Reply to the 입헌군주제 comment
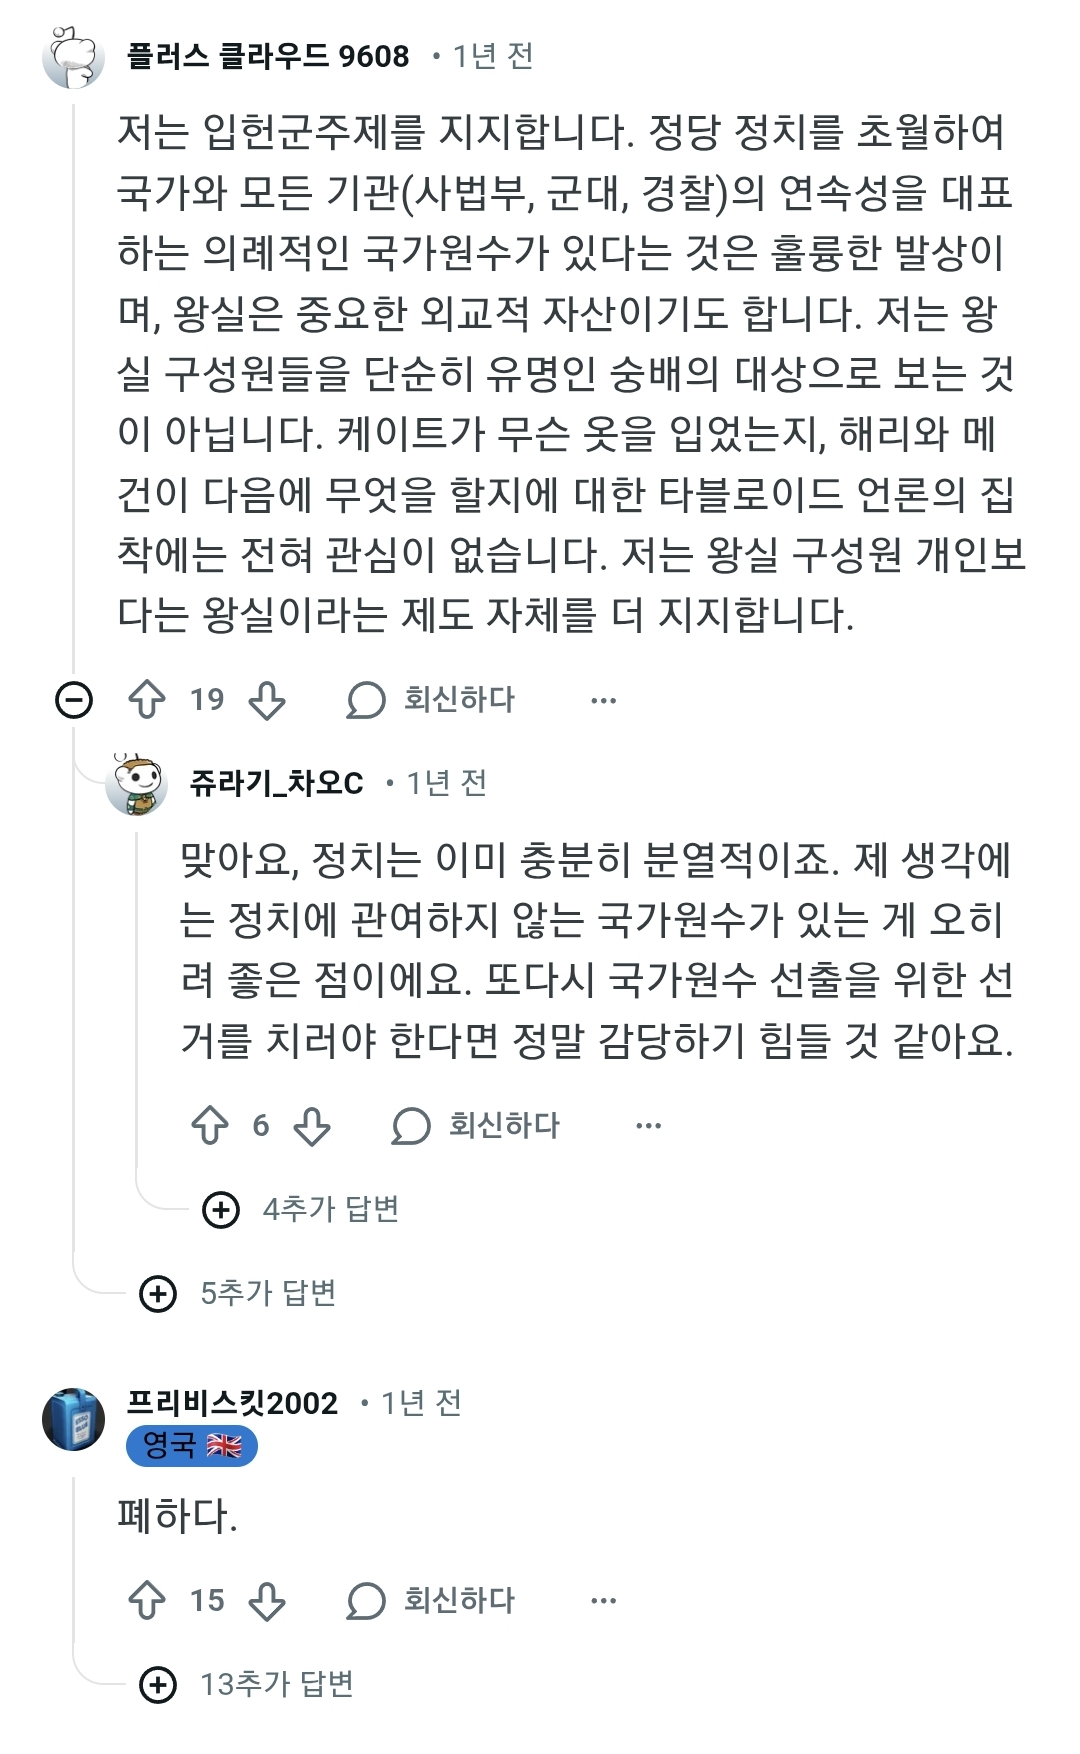Image resolution: width=1080 pixels, height=1754 pixels. (x=431, y=700)
